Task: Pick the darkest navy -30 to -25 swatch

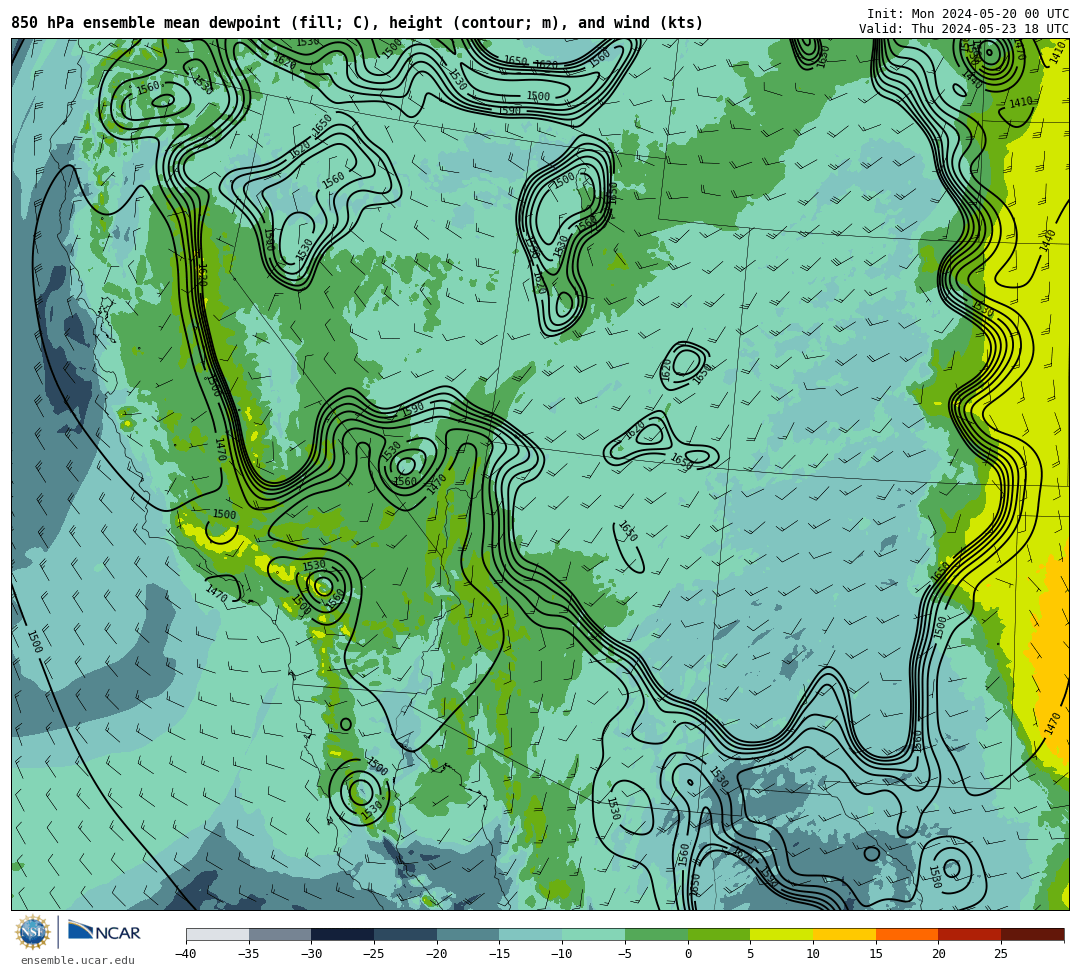Action: [x=342, y=934]
